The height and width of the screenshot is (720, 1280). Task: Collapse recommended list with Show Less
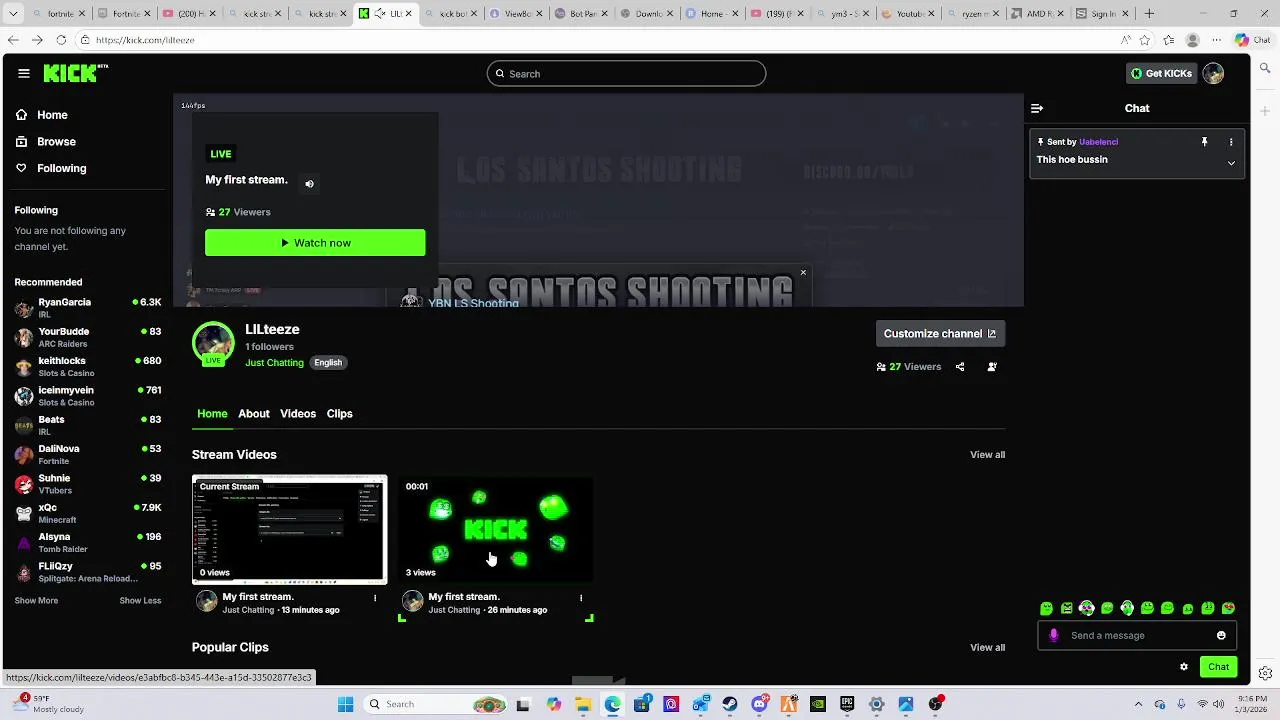[x=140, y=601]
